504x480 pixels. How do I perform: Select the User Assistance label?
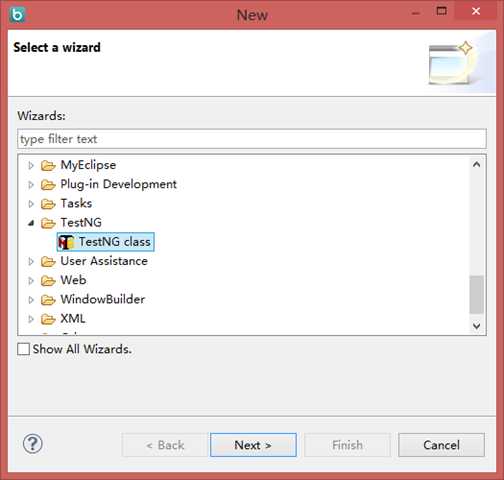[104, 261]
